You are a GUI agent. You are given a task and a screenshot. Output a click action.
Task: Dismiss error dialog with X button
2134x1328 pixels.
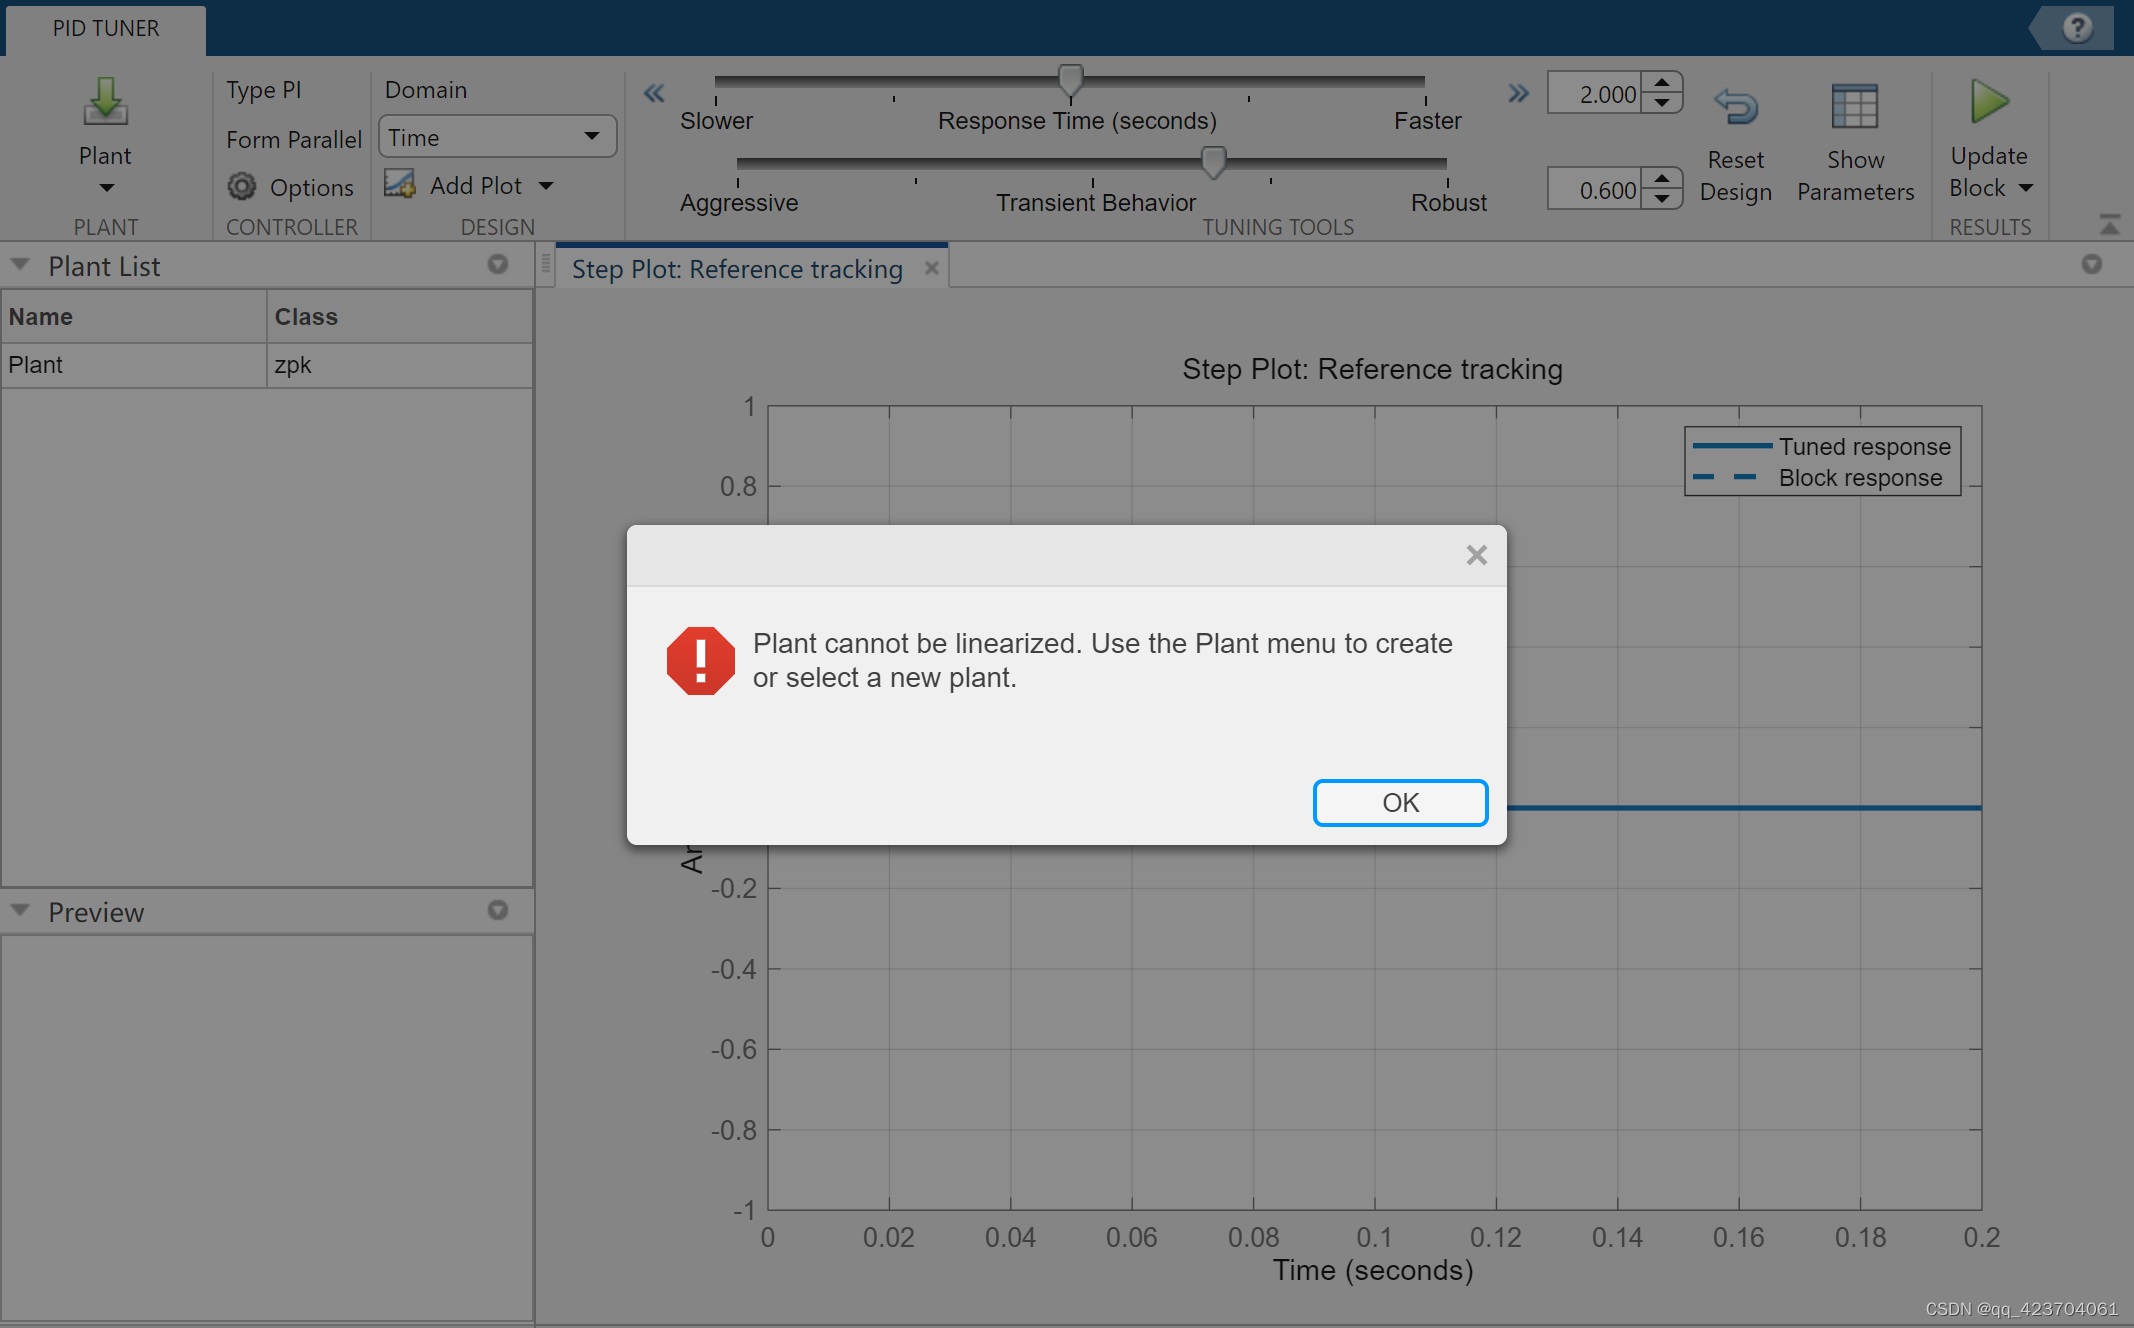(1476, 555)
